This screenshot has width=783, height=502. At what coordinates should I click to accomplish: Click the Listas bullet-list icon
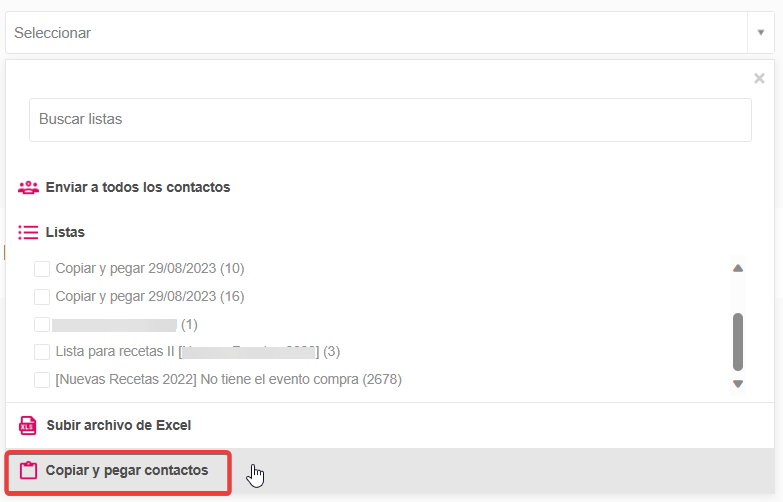[28, 232]
